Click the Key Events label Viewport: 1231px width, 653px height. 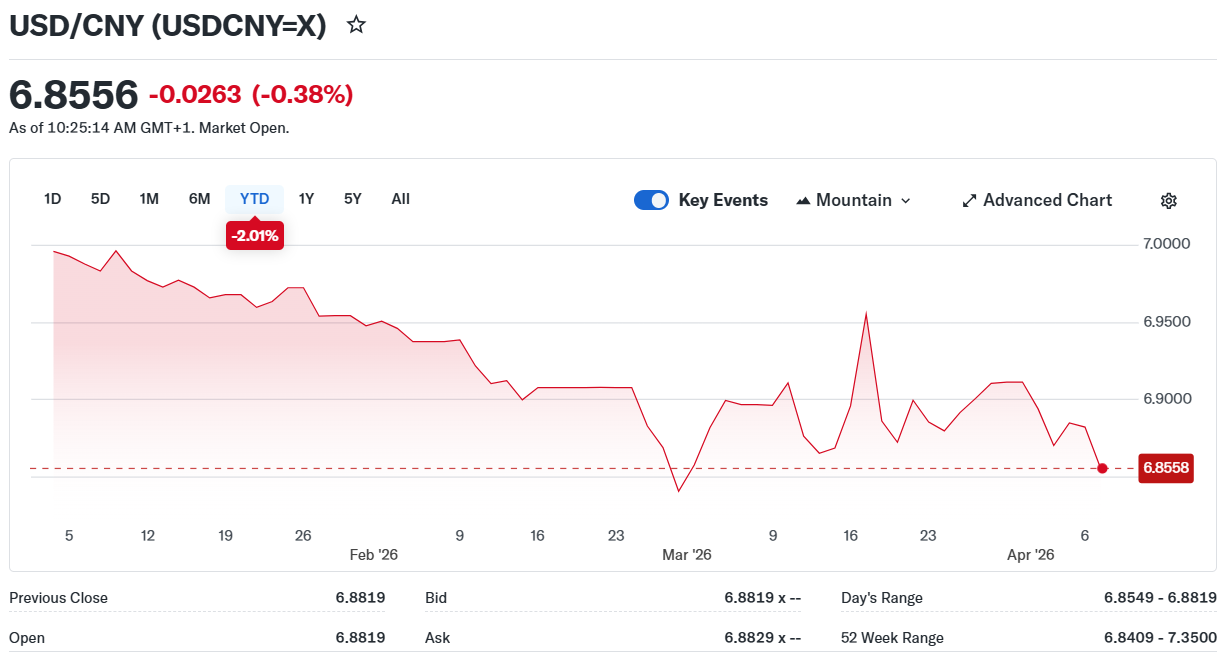pos(723,200)
